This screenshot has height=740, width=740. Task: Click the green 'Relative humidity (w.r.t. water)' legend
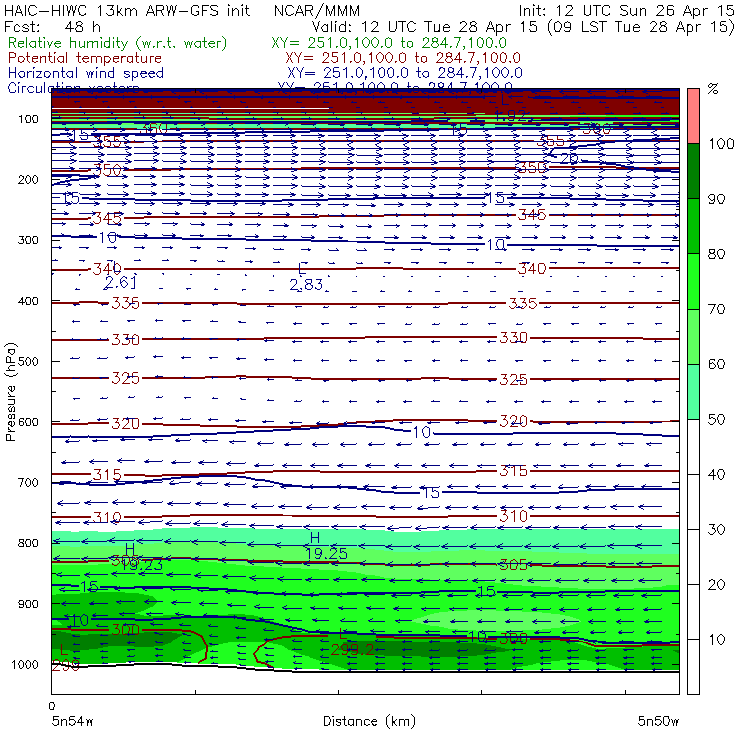coord(118,43)
